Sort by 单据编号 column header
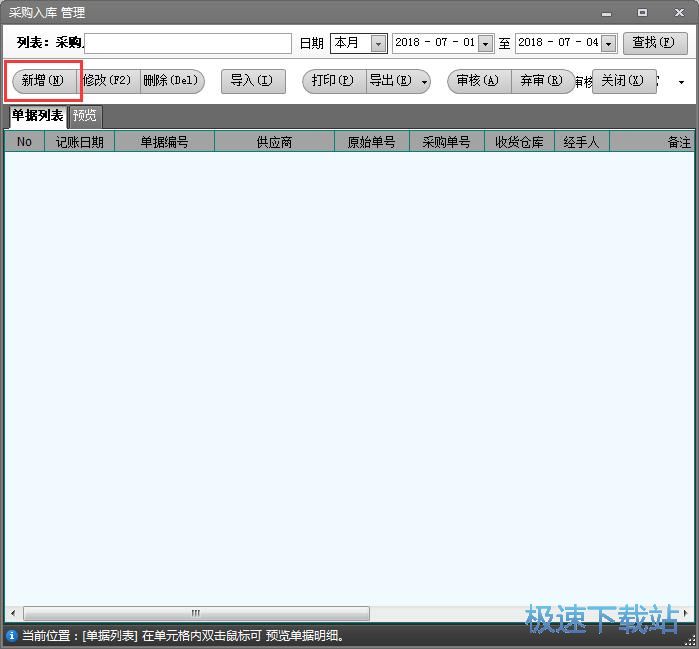Viewport: 699px width, 649px height. [164, 142]
